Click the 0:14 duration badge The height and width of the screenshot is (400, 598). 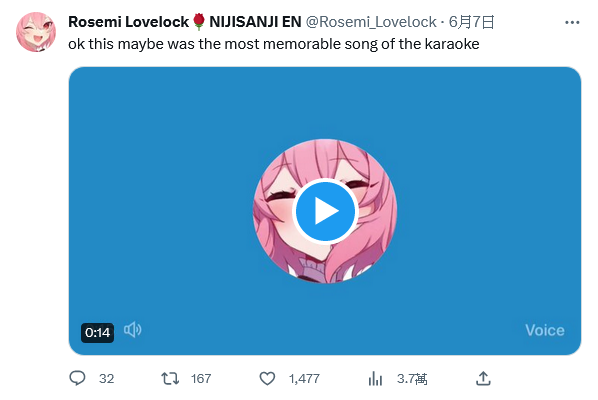point(97,333)
